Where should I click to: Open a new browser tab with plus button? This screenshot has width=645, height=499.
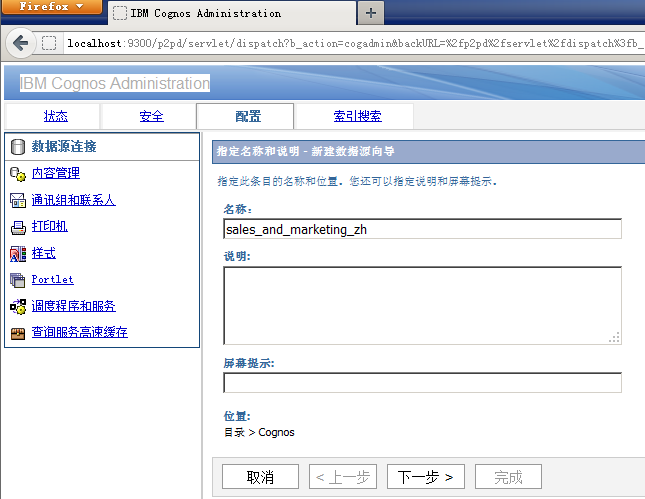[x=371, y=13]
